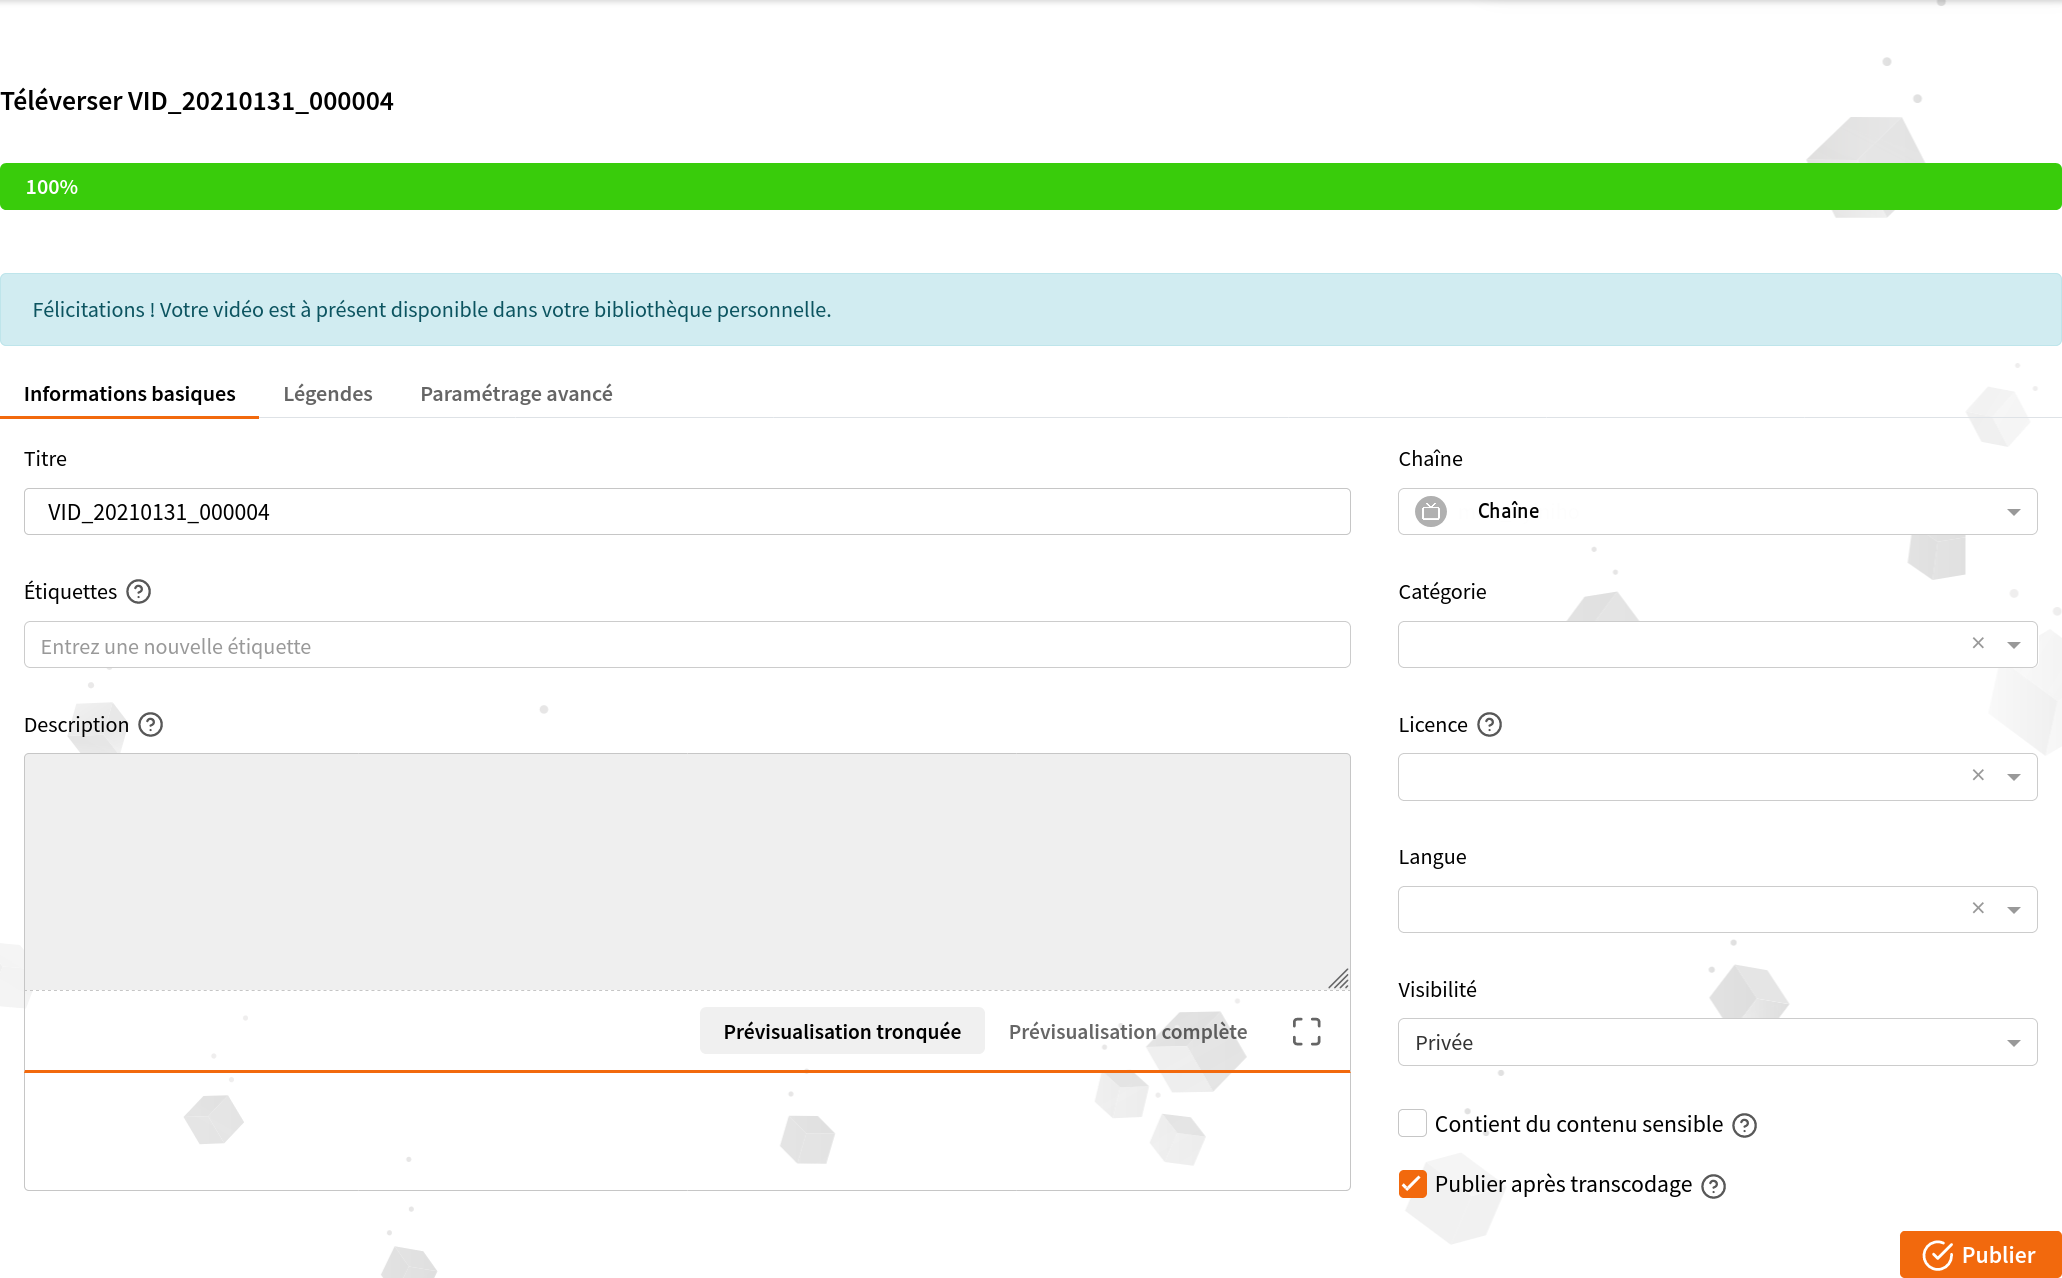Click the Description help icon
The width and height of the screenshot is (2062, 1278).
[x=151, y=725]
